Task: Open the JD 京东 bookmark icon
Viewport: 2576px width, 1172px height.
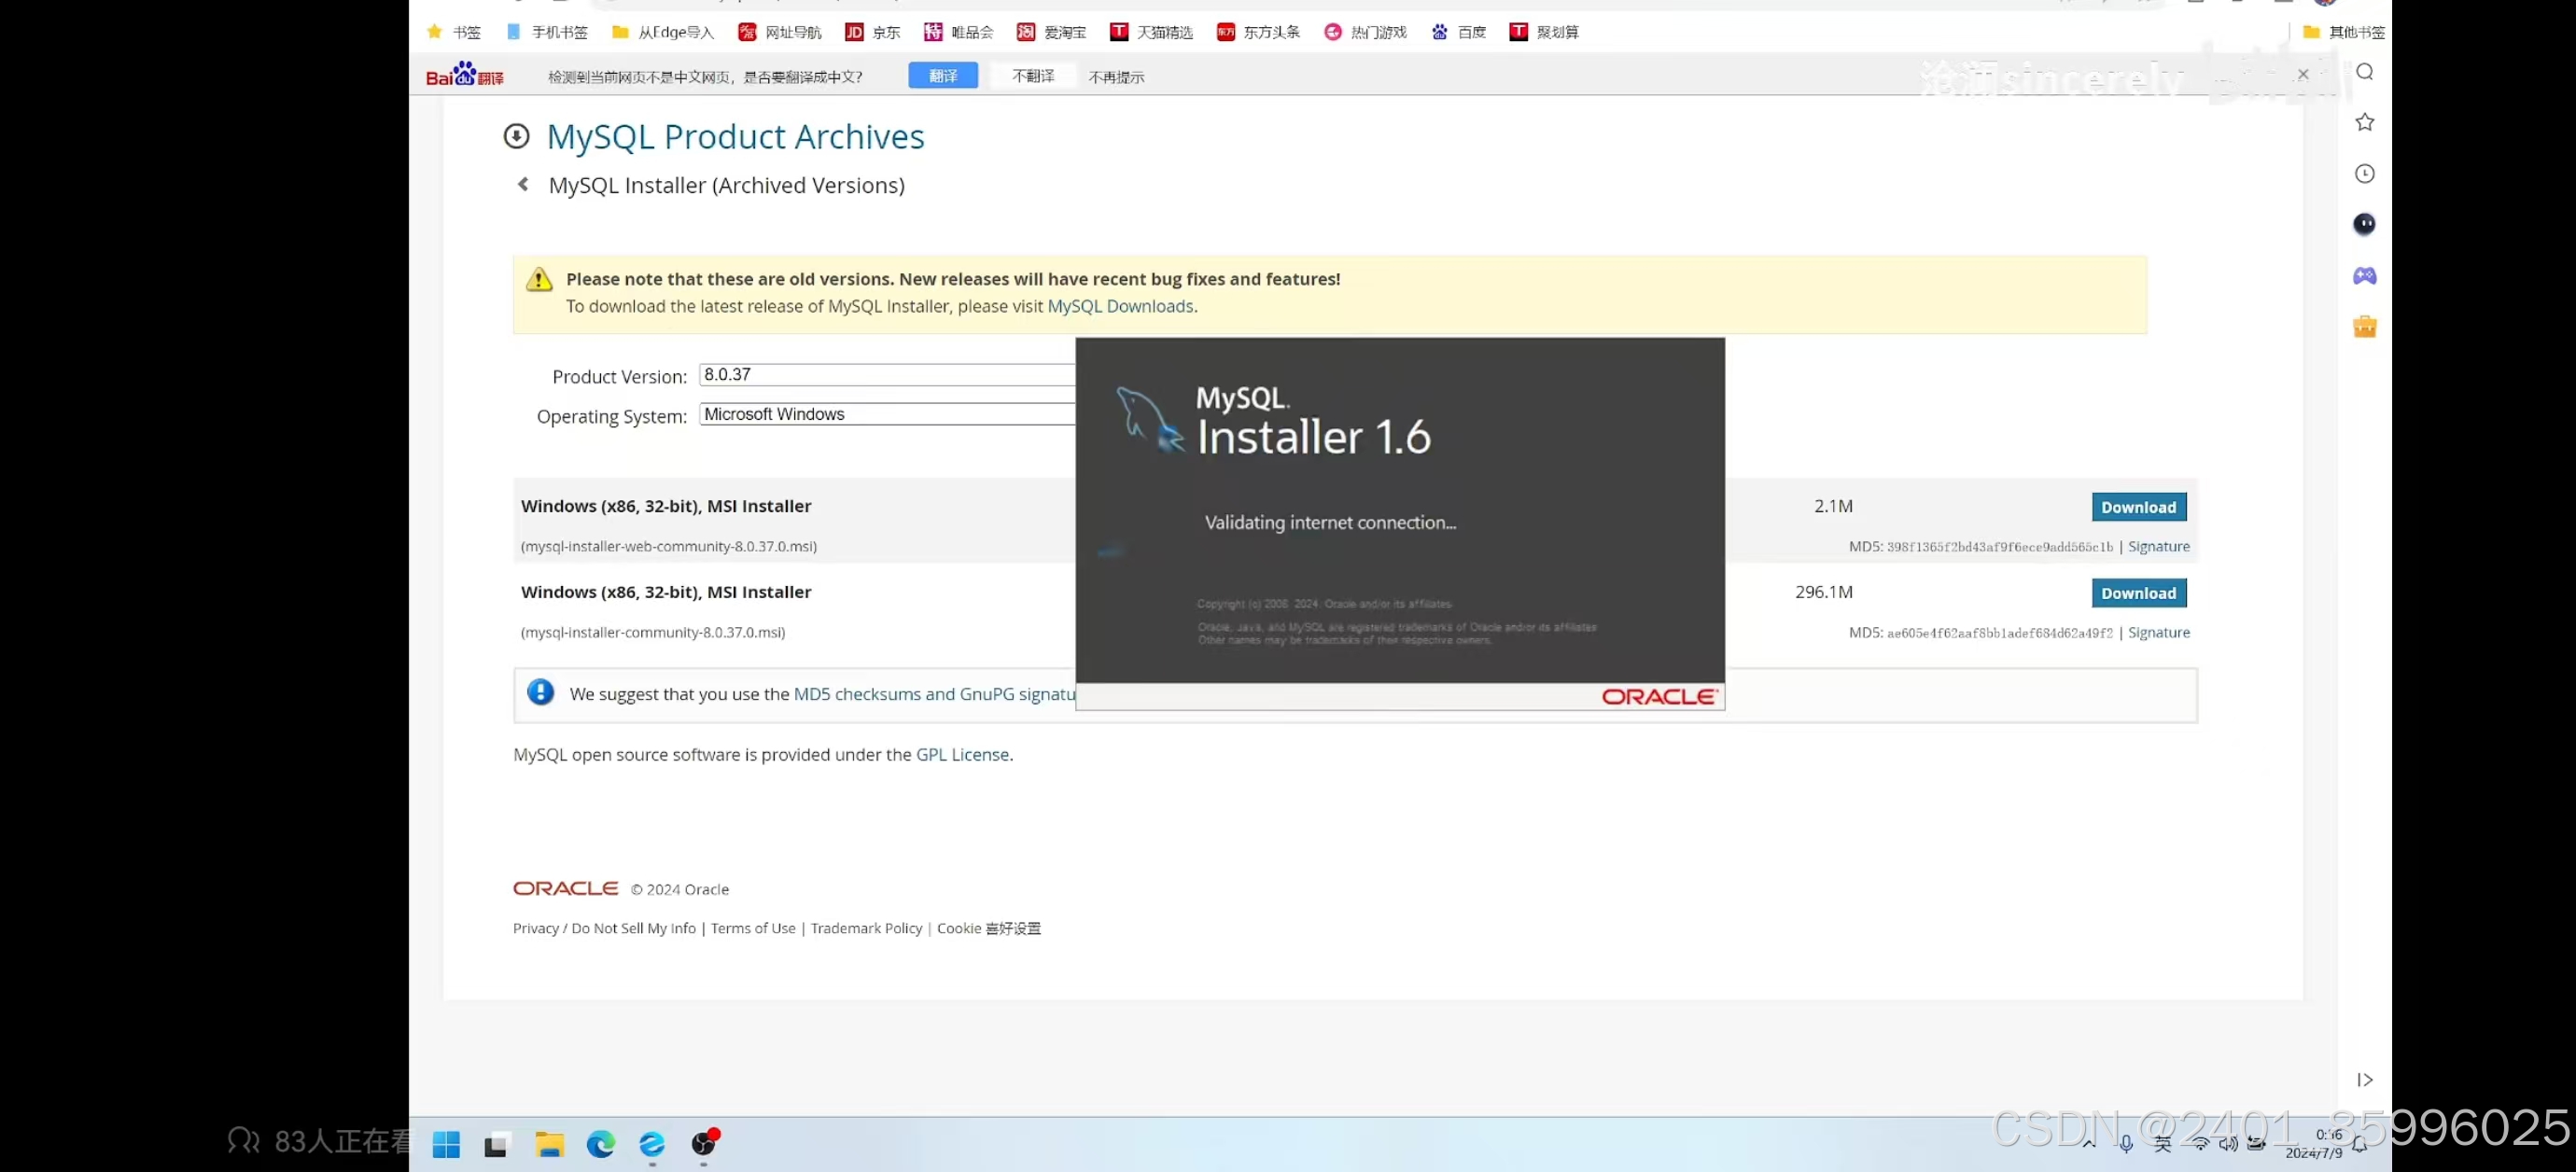Action: tap(855, 32)
